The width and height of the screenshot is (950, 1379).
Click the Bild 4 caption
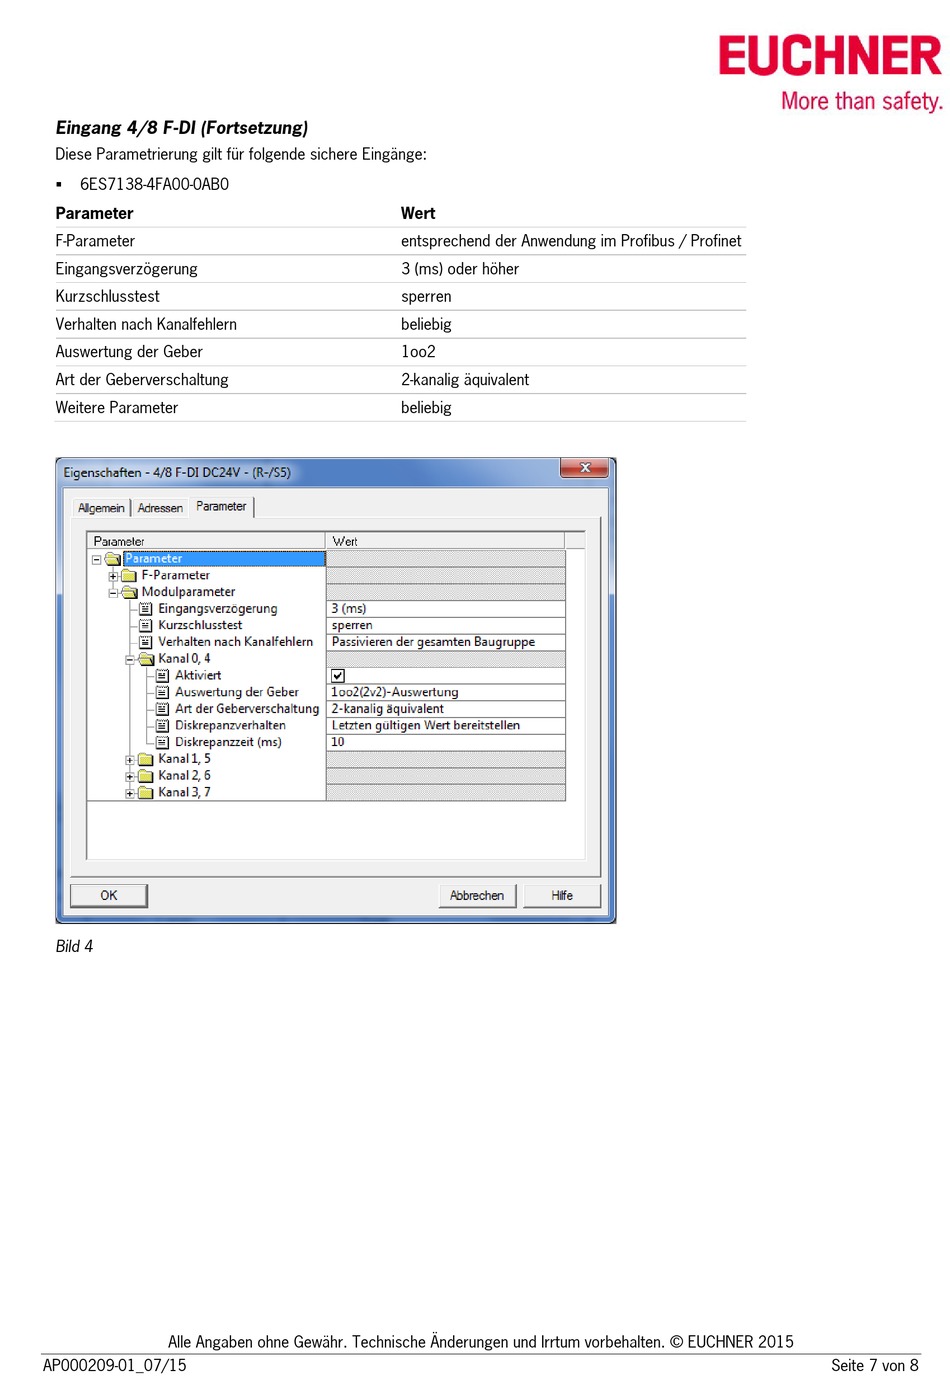click(74, 946)
